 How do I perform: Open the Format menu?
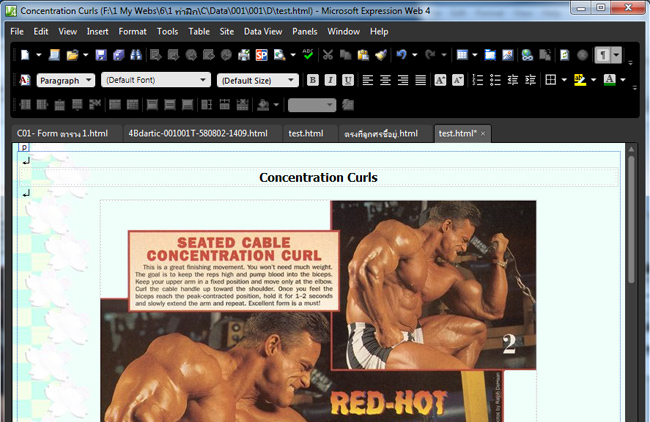point(132,31)
